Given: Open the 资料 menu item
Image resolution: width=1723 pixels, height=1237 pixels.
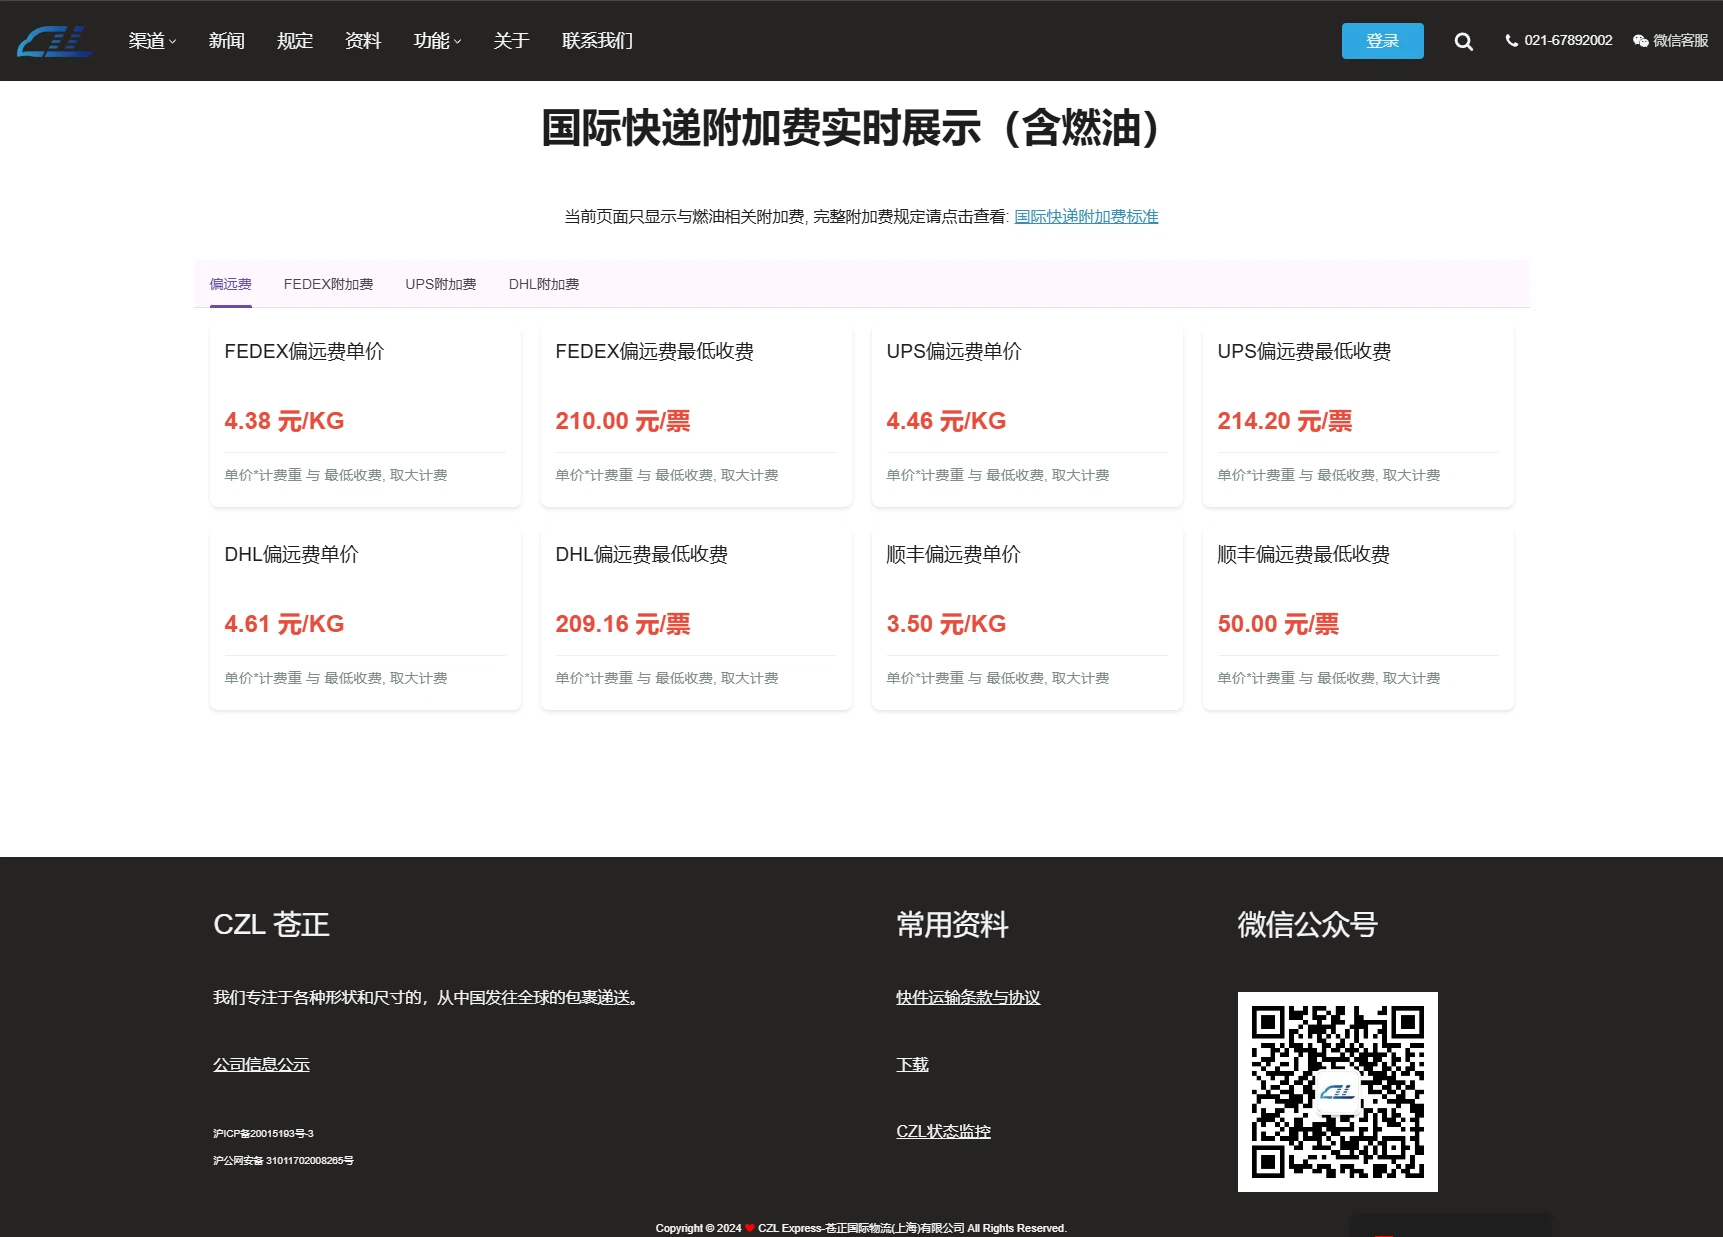Looking at the screenshot, I should [x=363, y=41].
